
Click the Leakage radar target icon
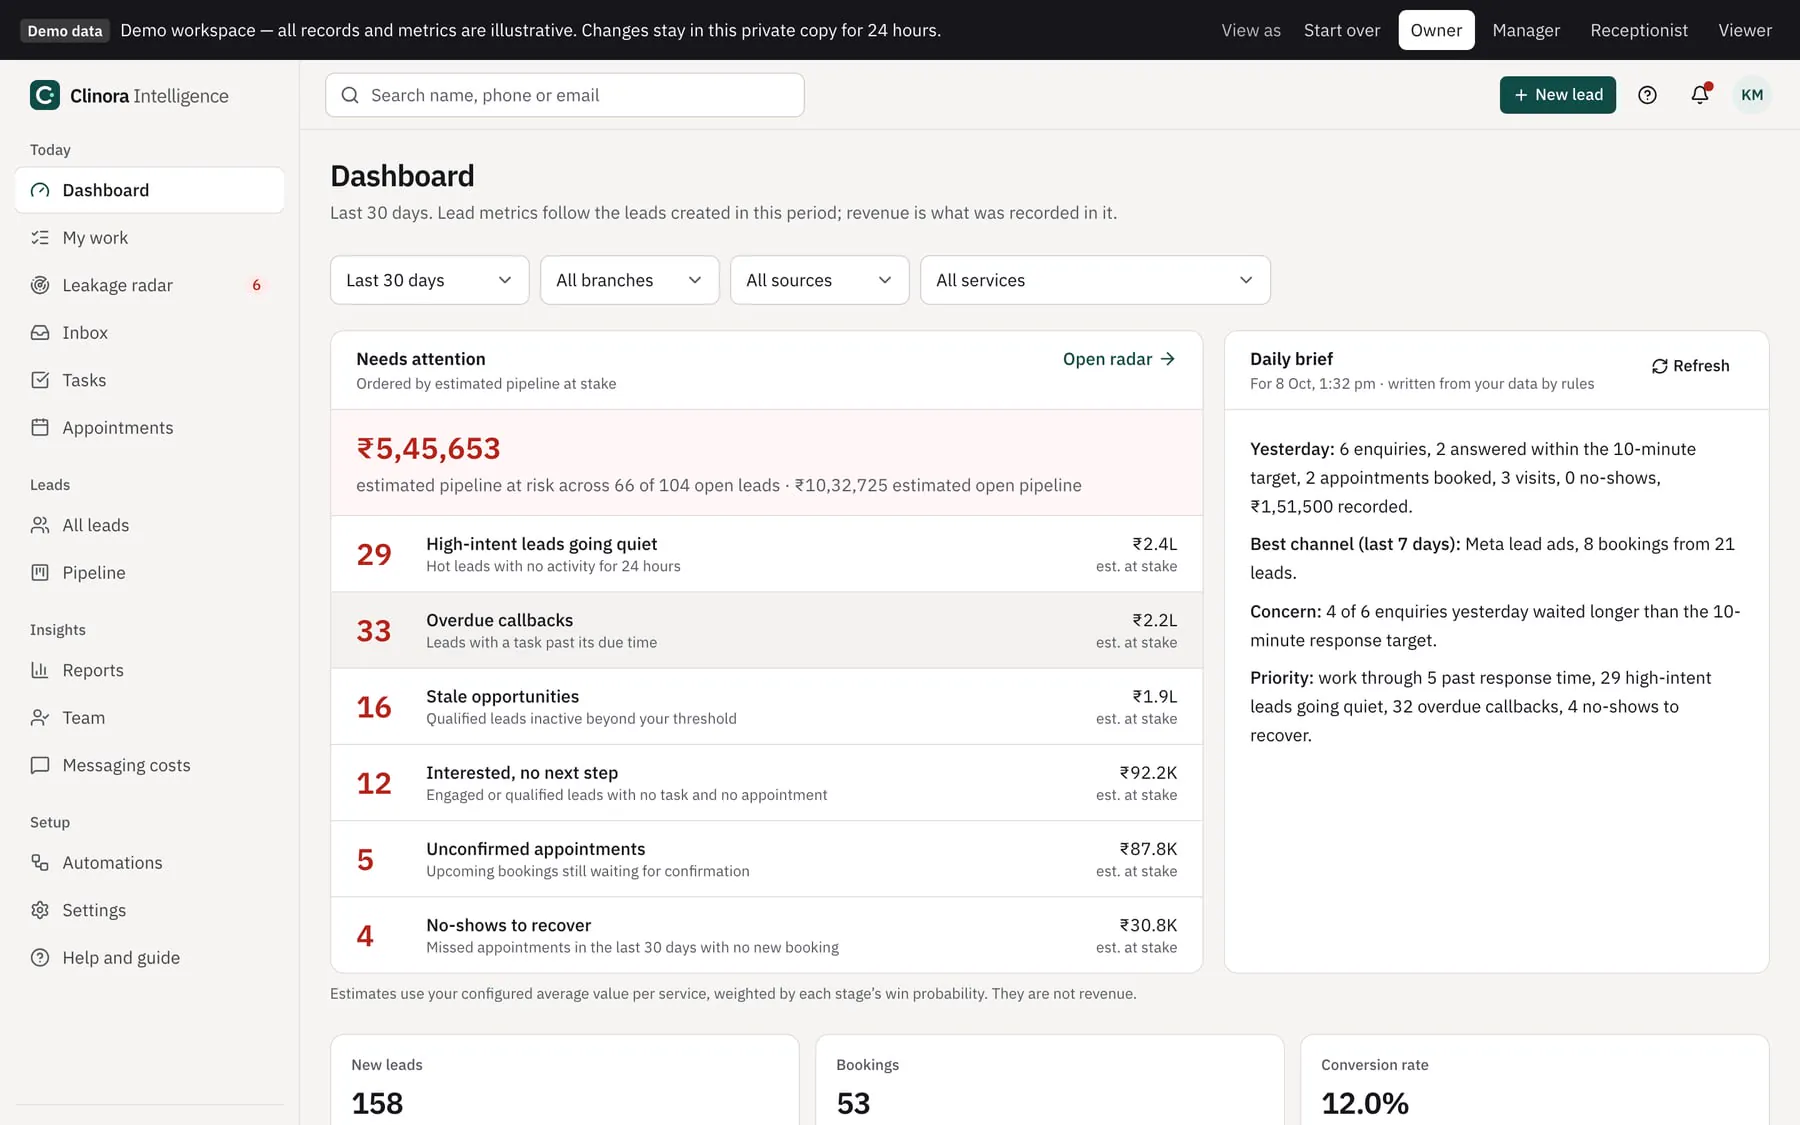coord(40,285)
